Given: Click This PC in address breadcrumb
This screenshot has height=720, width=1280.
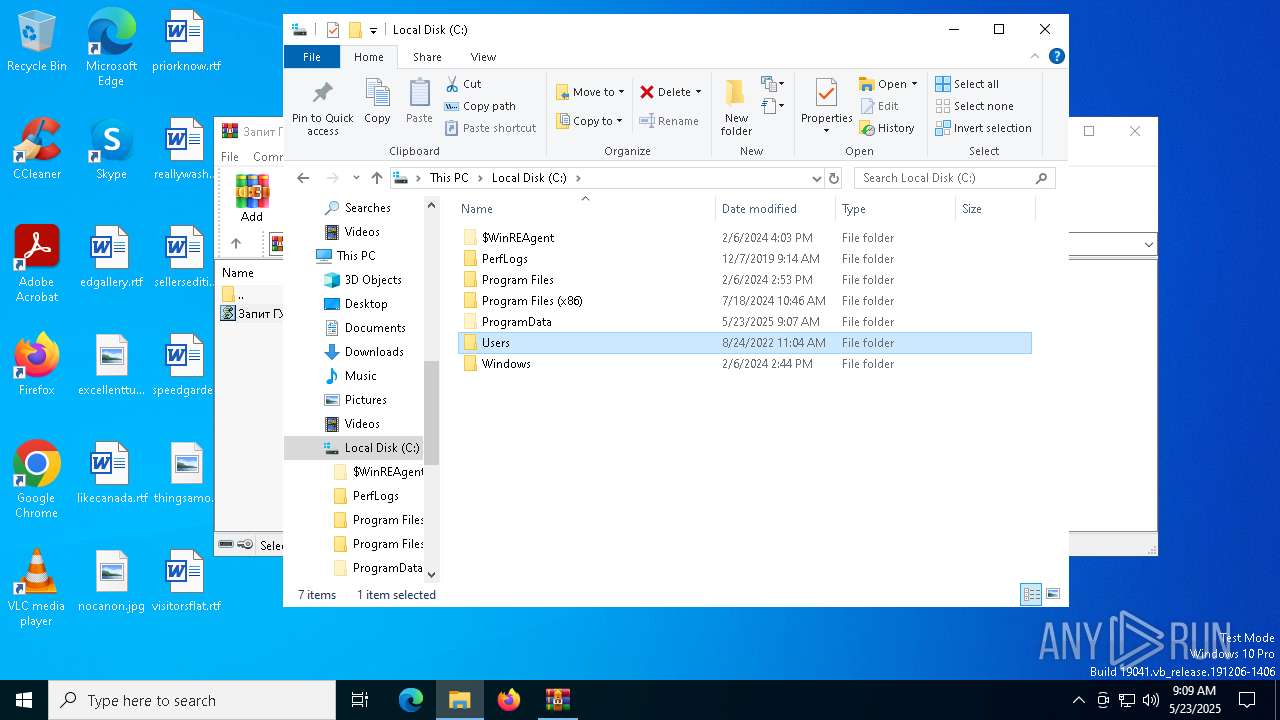Looking at the screenshot, I should (x=449, y=178).
